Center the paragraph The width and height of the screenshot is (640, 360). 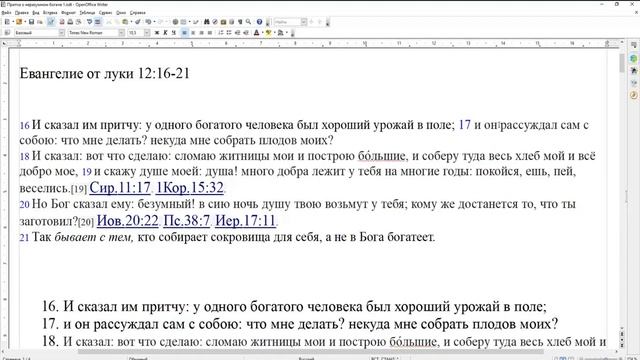[193, 33]
